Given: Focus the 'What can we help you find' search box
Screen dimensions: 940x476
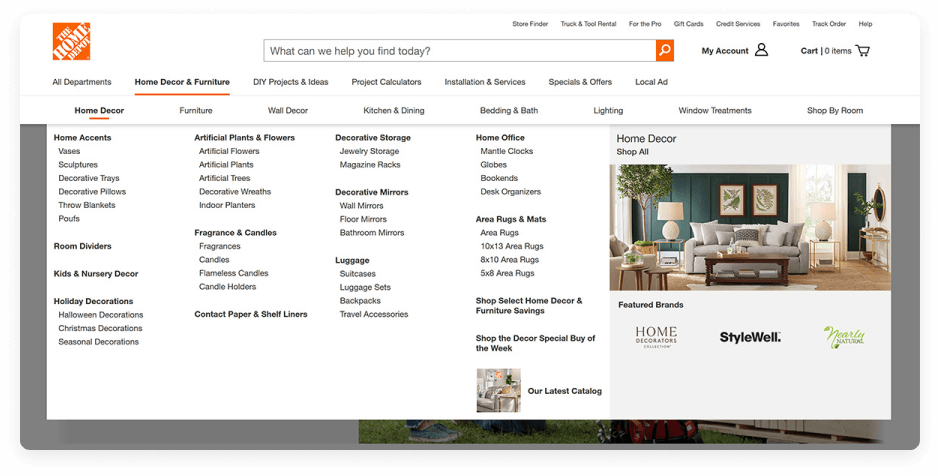Looking at the screenshot, I should coord(460,51).
